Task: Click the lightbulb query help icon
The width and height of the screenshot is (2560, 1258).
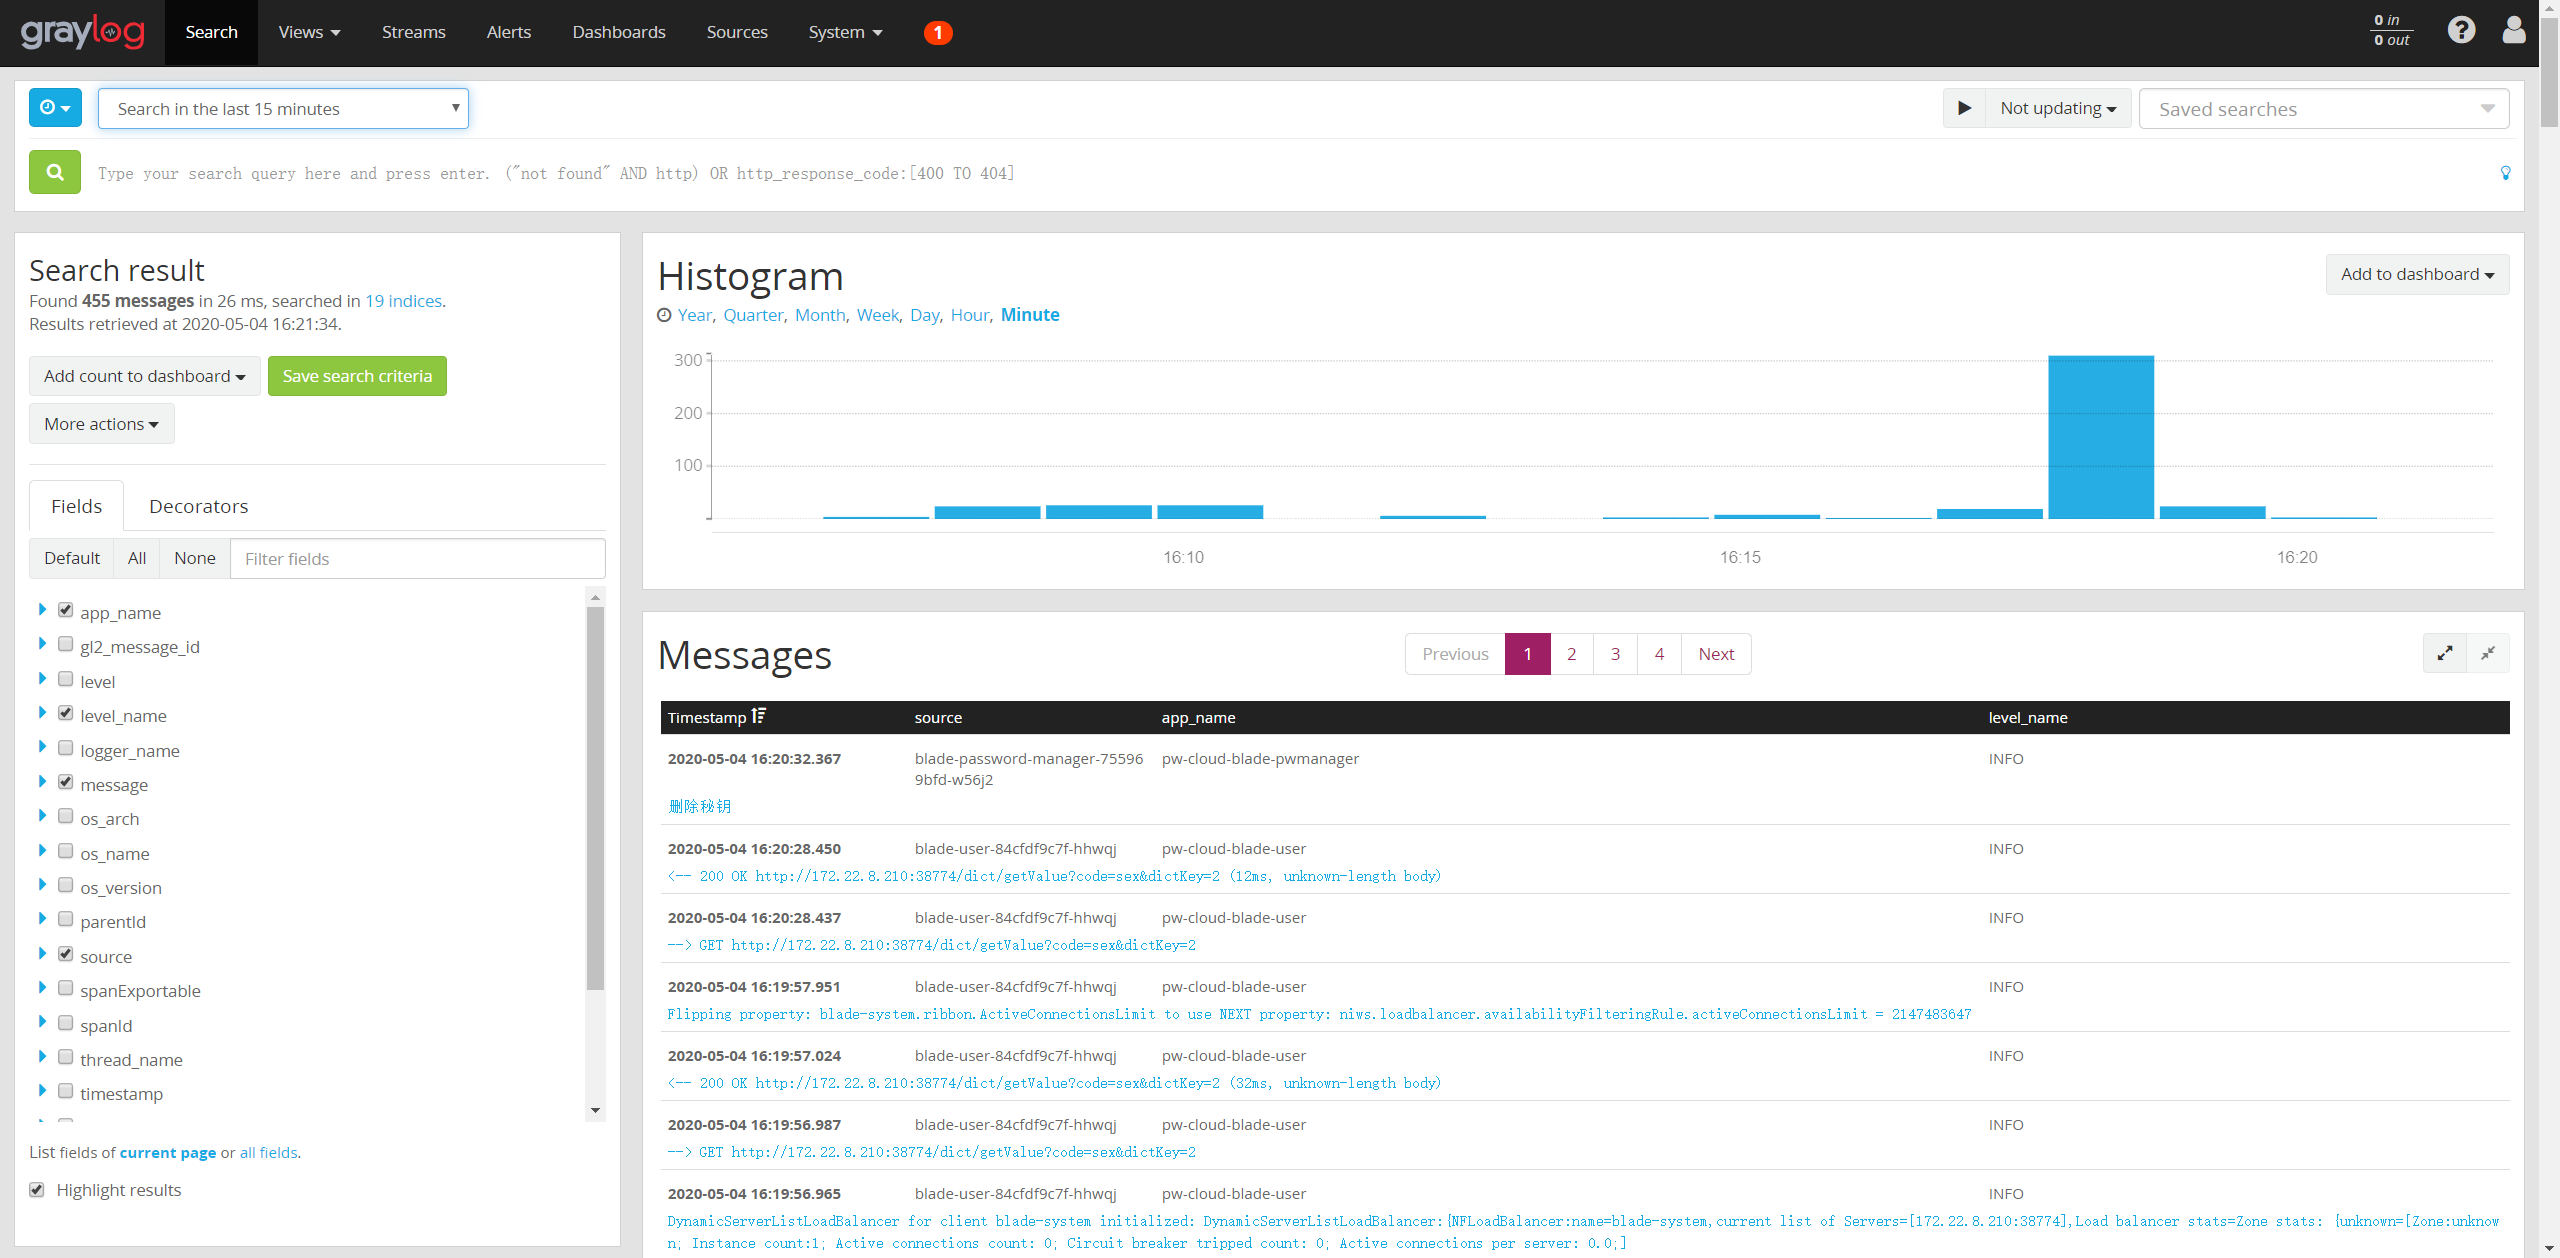Action: 2505,173
